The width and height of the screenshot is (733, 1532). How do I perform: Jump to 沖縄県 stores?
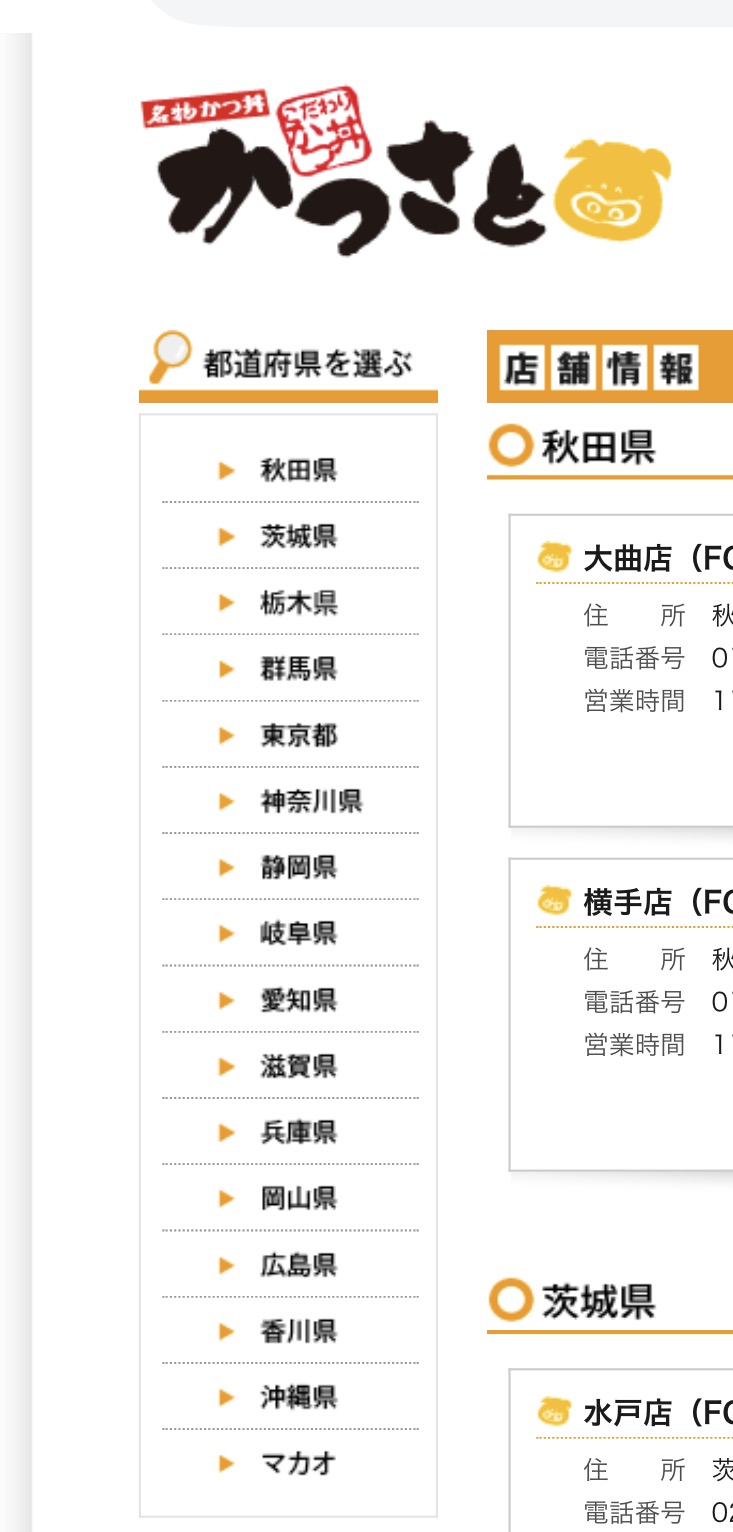click(x=298, y=1397)
